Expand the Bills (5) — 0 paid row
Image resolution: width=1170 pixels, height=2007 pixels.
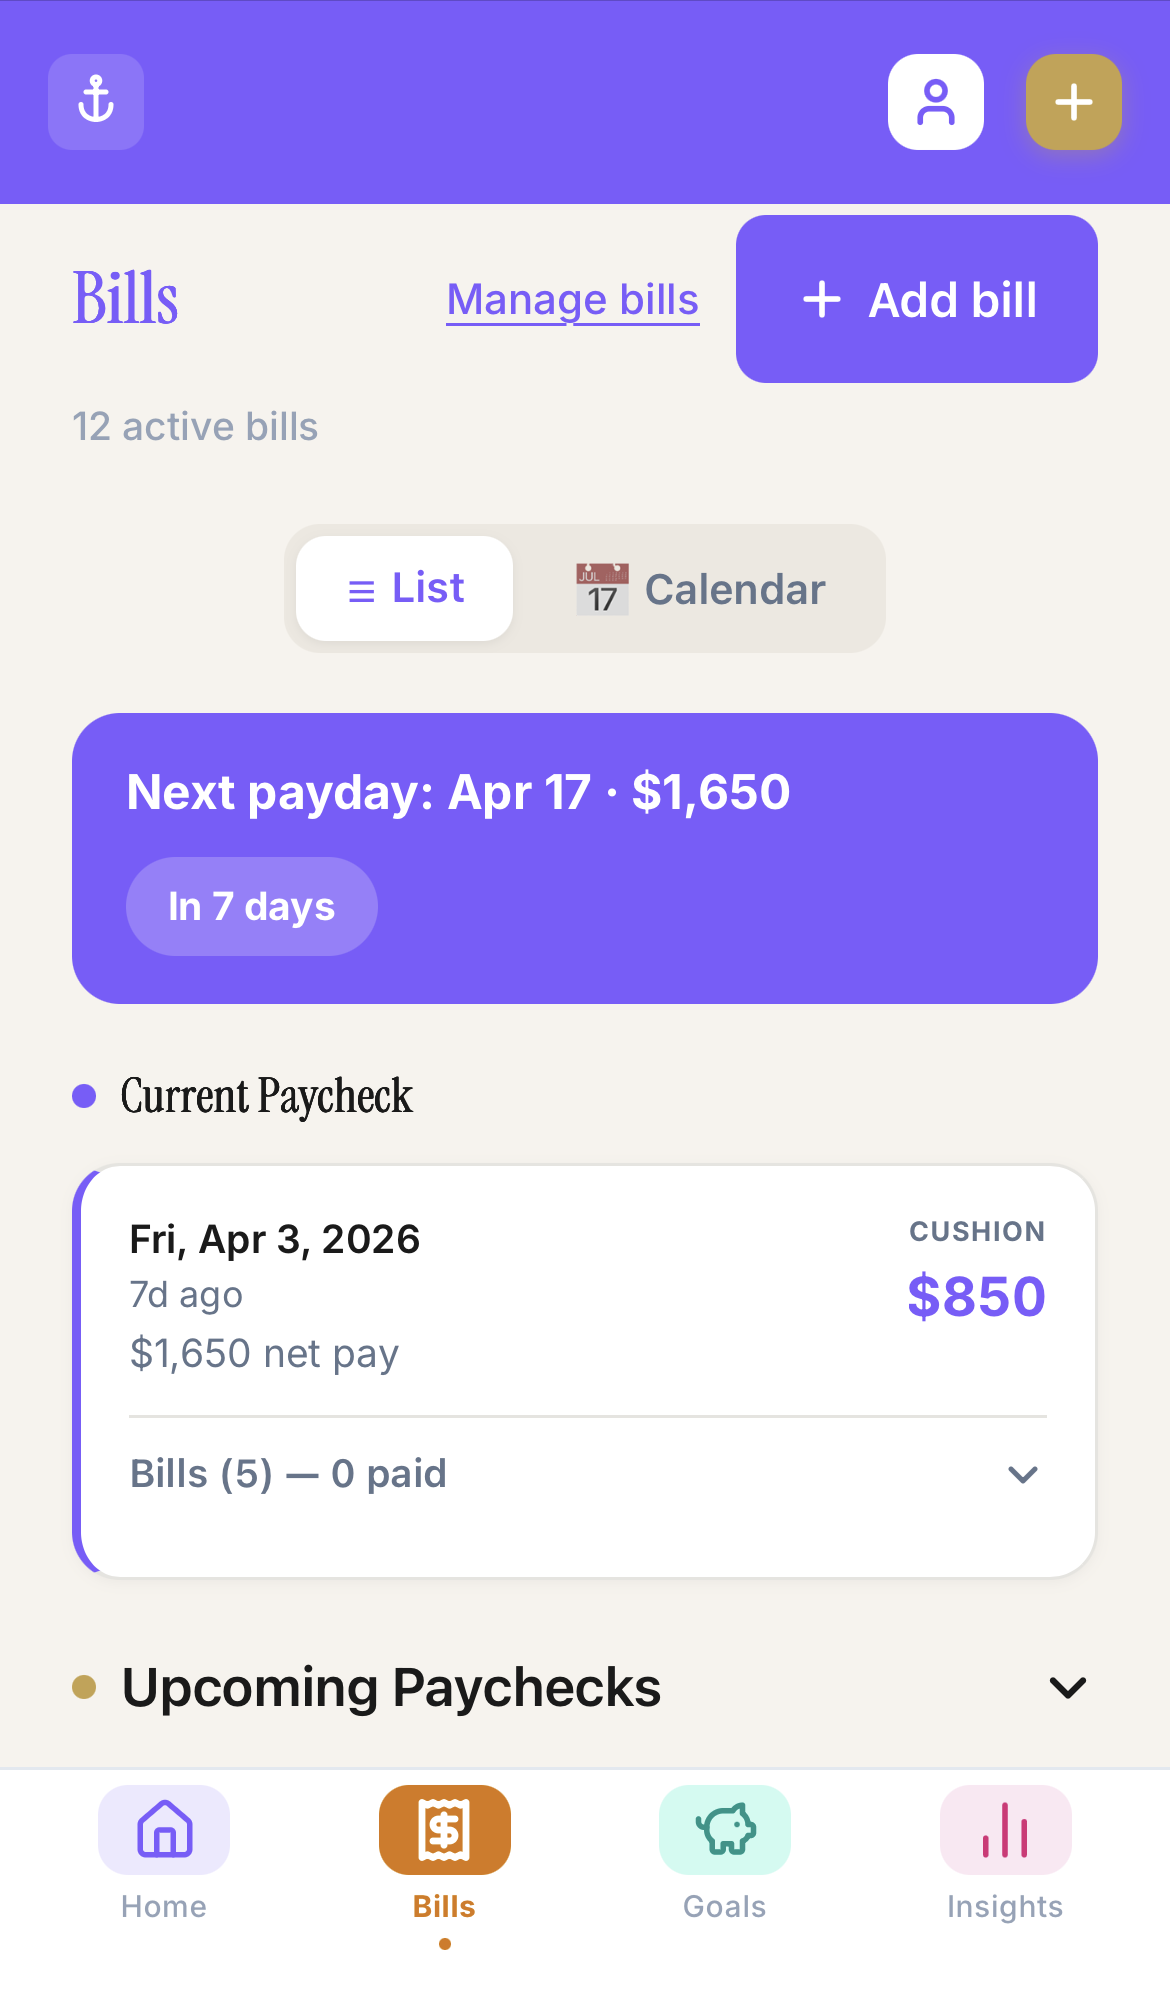point(288,1474)
